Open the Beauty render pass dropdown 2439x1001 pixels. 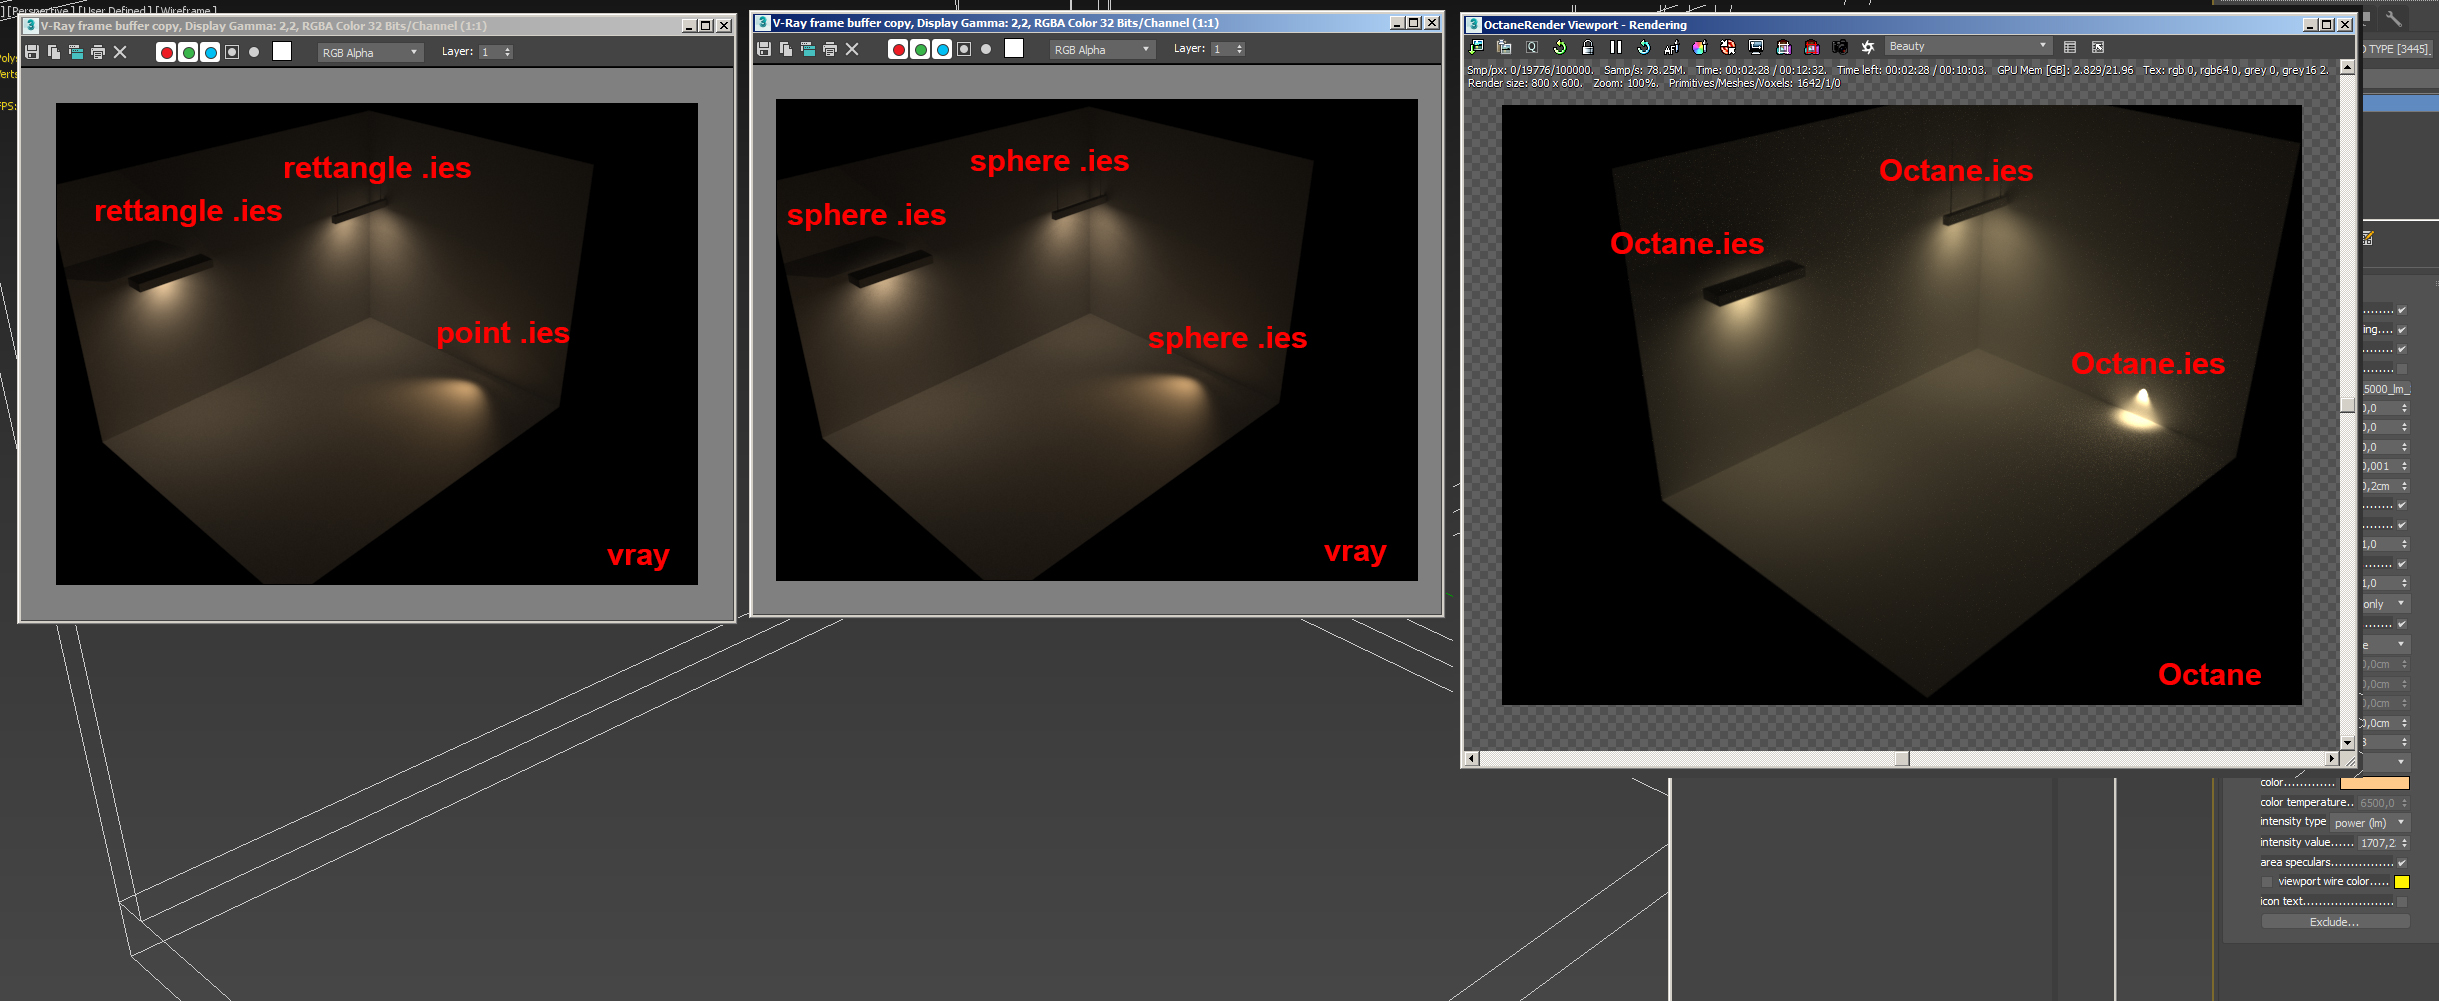[1968, 47]
